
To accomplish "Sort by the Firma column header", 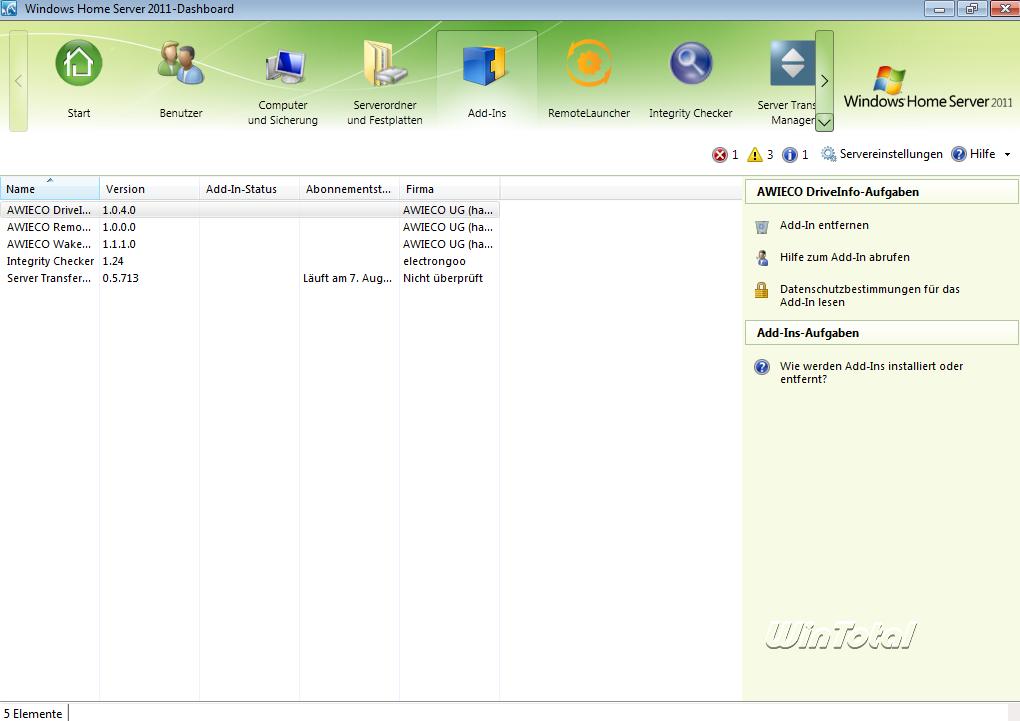I will (450, 189).
